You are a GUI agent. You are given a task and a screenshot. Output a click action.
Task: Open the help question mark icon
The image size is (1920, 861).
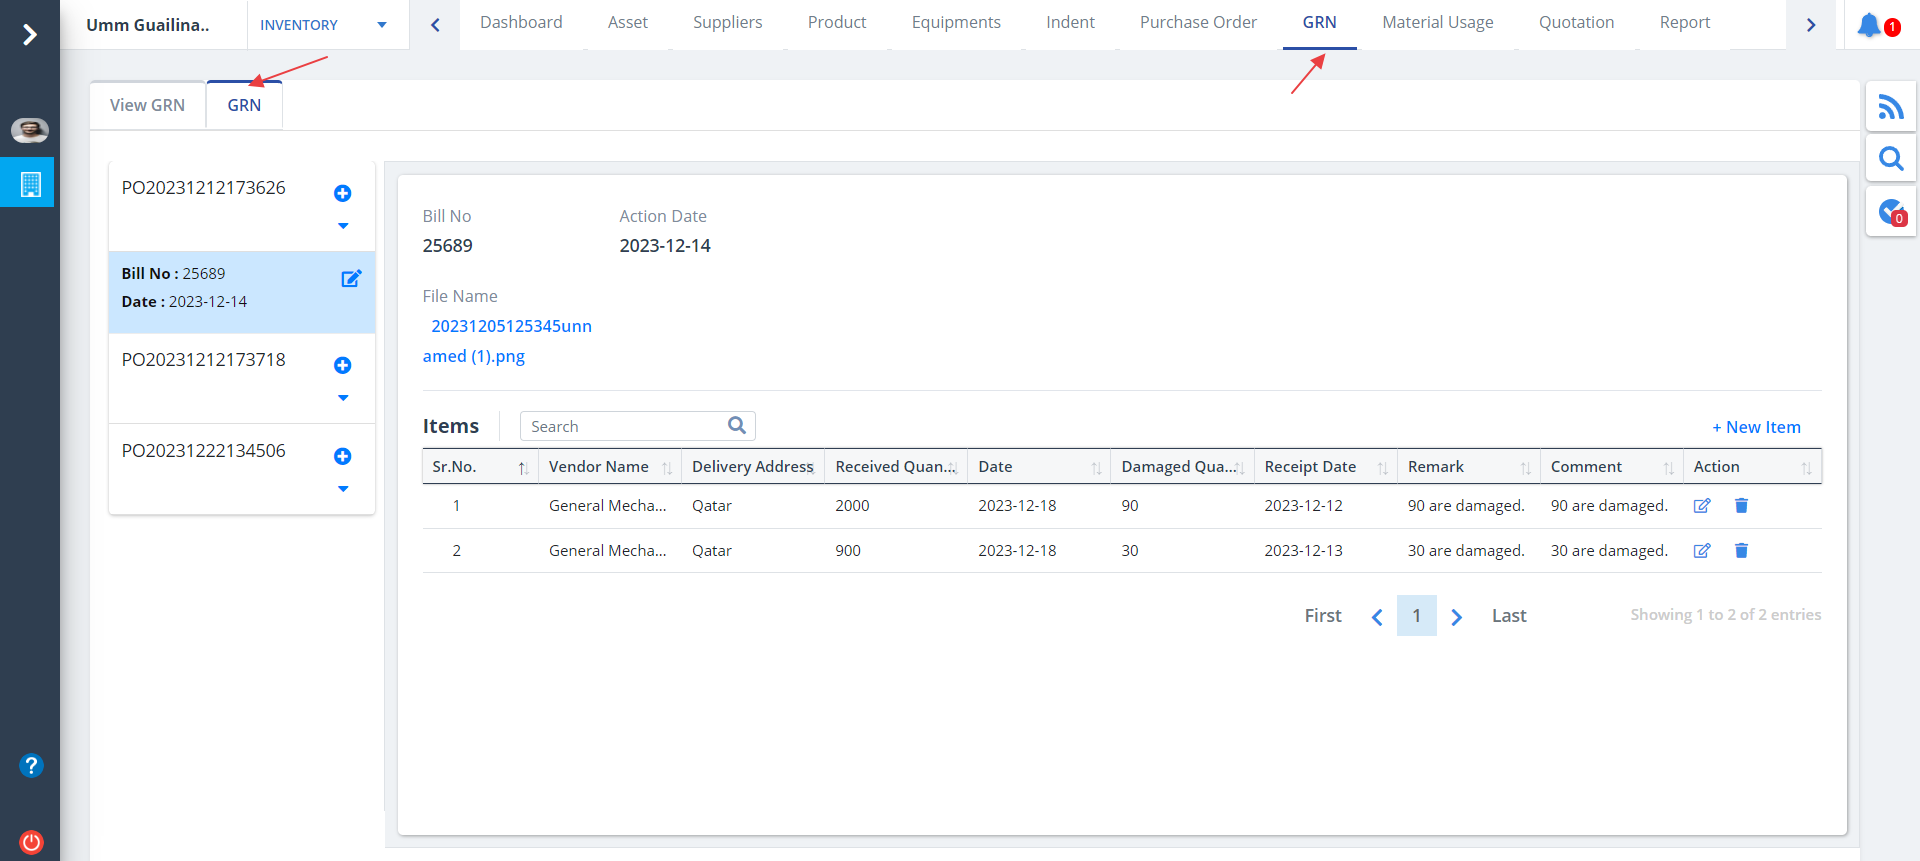point(31,765)
